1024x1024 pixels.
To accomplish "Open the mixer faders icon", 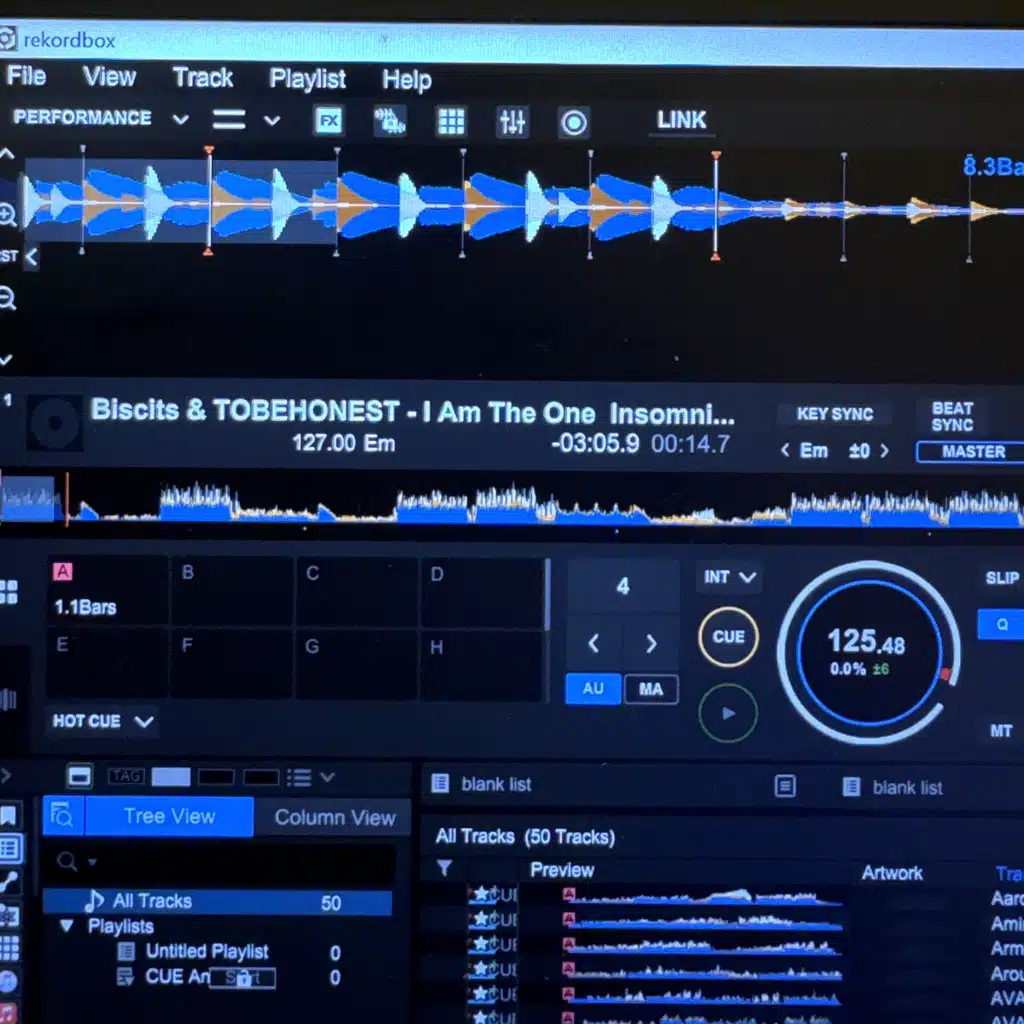I will [x=512, y=122].
